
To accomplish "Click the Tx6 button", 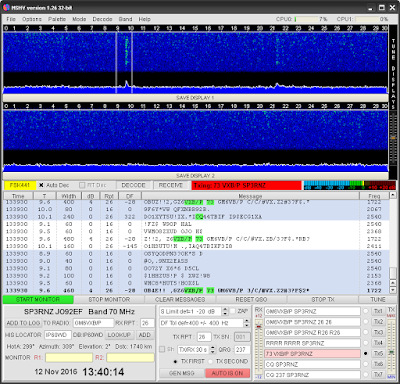I will [378, 364].
